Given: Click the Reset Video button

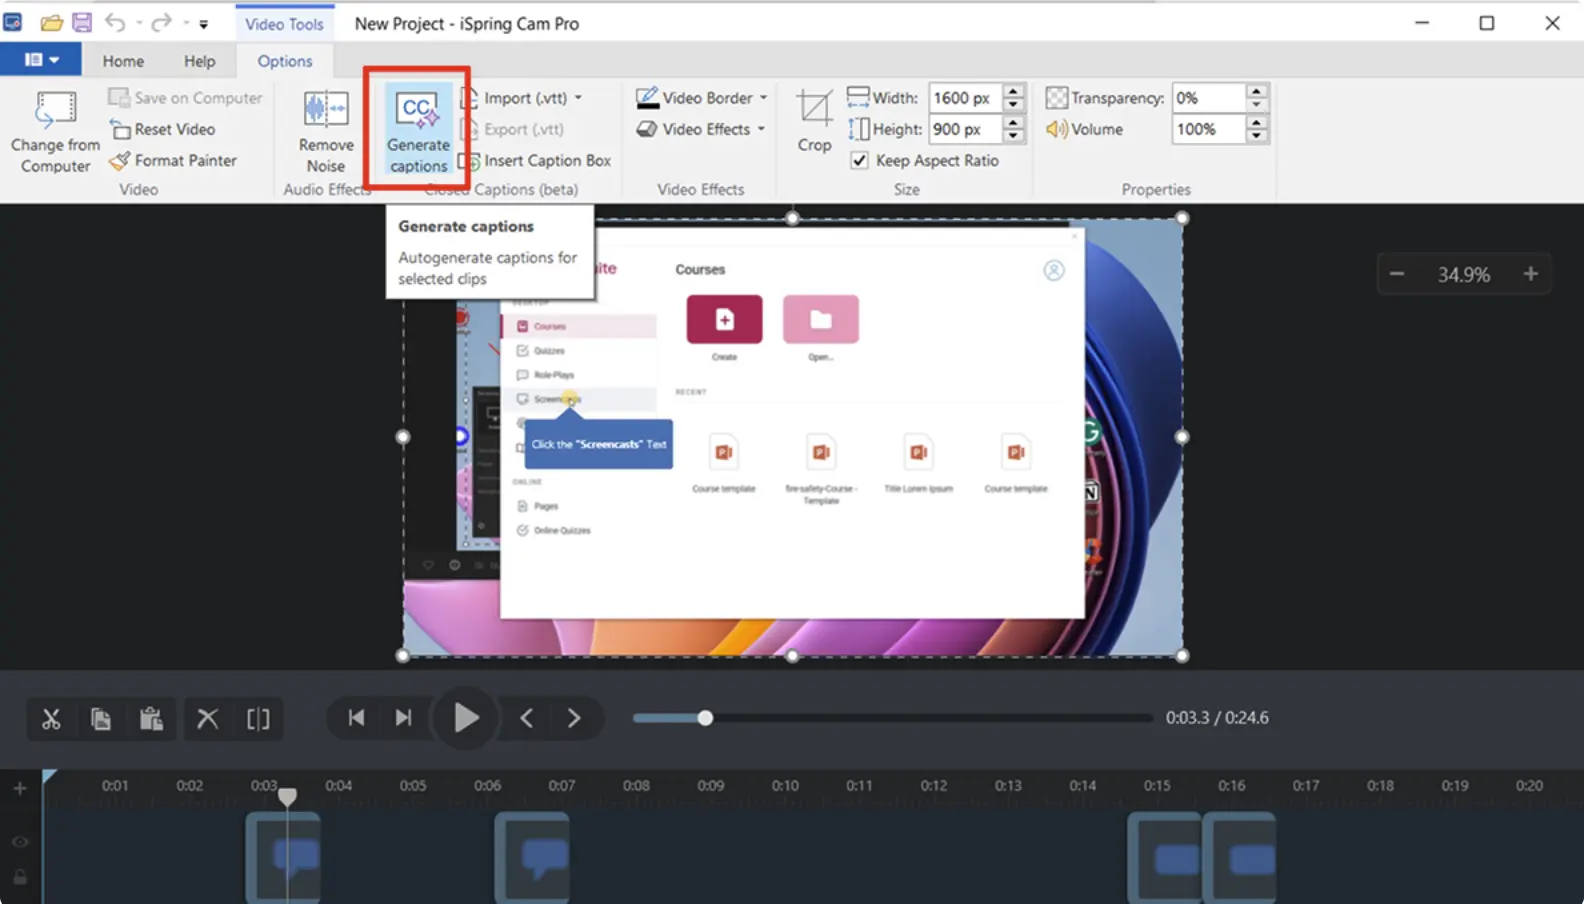Looking at the screenshot, I should (x=163, y=129).
